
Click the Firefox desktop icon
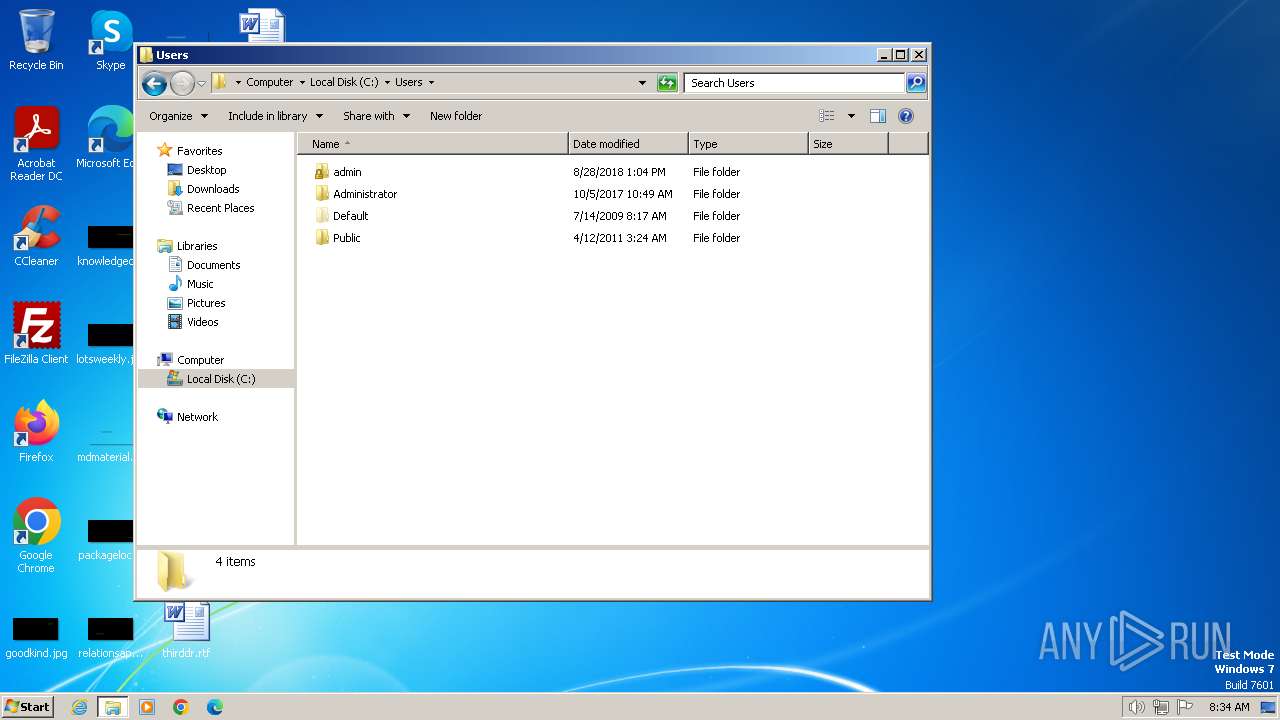click(36, 431)
